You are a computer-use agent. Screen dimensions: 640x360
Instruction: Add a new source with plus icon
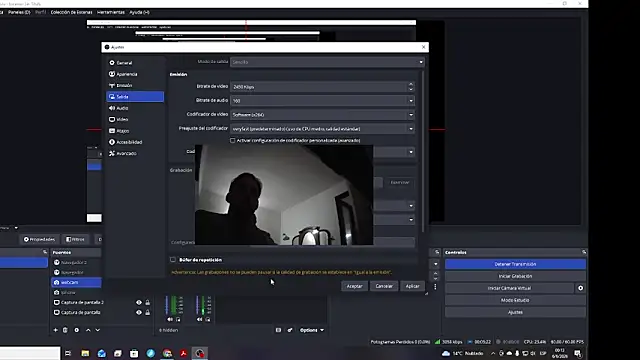tap(56, 330)
